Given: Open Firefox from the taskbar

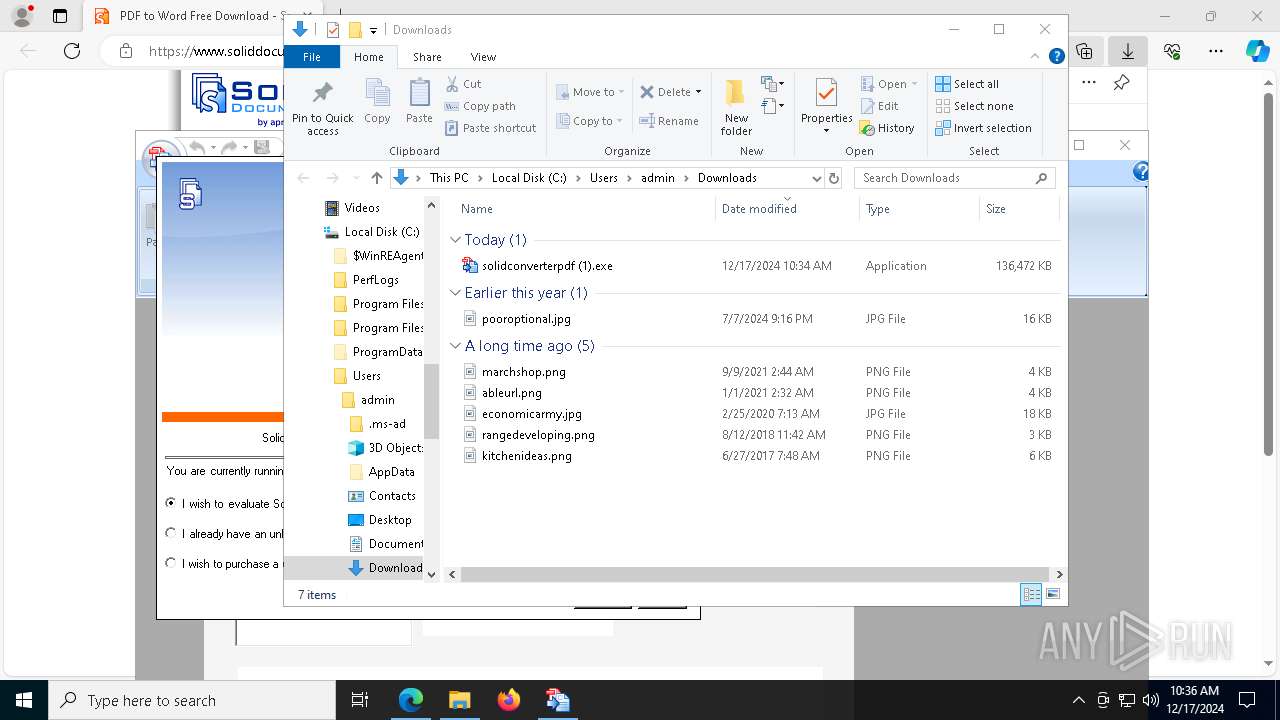Looking at the screenshot, I should (508, 700).
